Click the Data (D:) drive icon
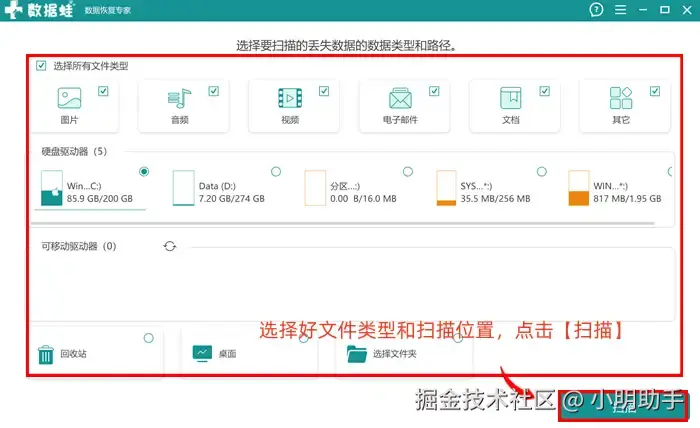 (183, 188)
